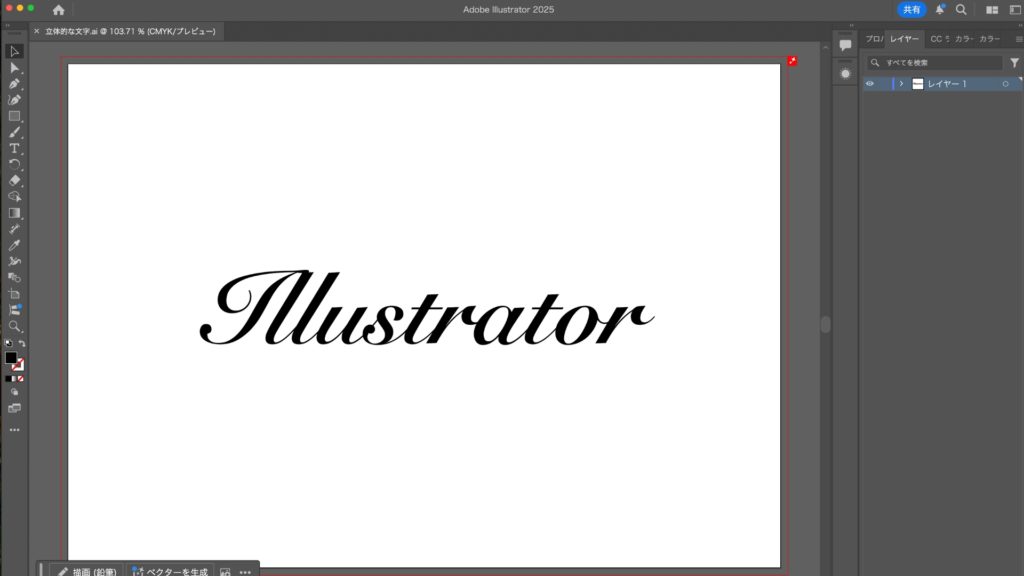Select the Pen tool
Screen dimensions: 1024x576
(x=14, y=84)
